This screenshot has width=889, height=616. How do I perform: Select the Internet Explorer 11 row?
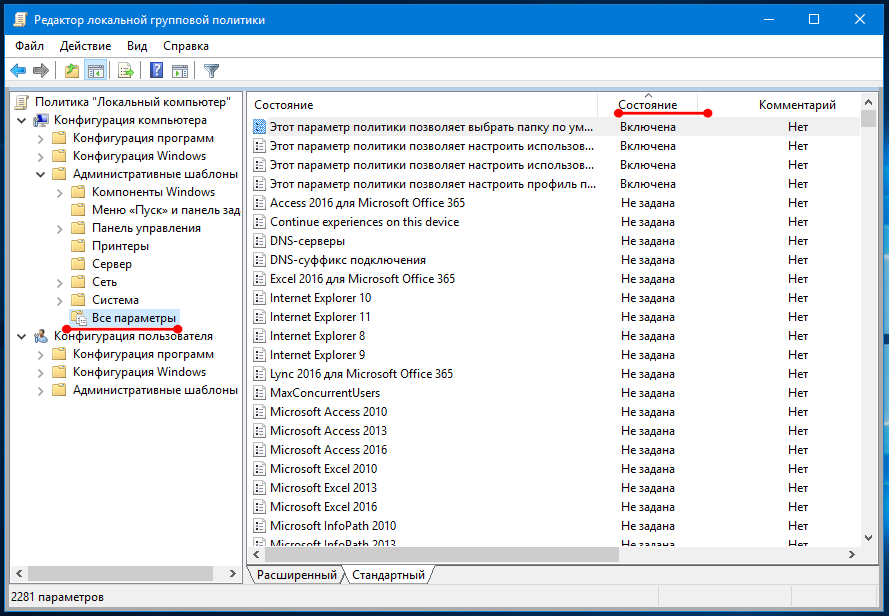point(320,317)
